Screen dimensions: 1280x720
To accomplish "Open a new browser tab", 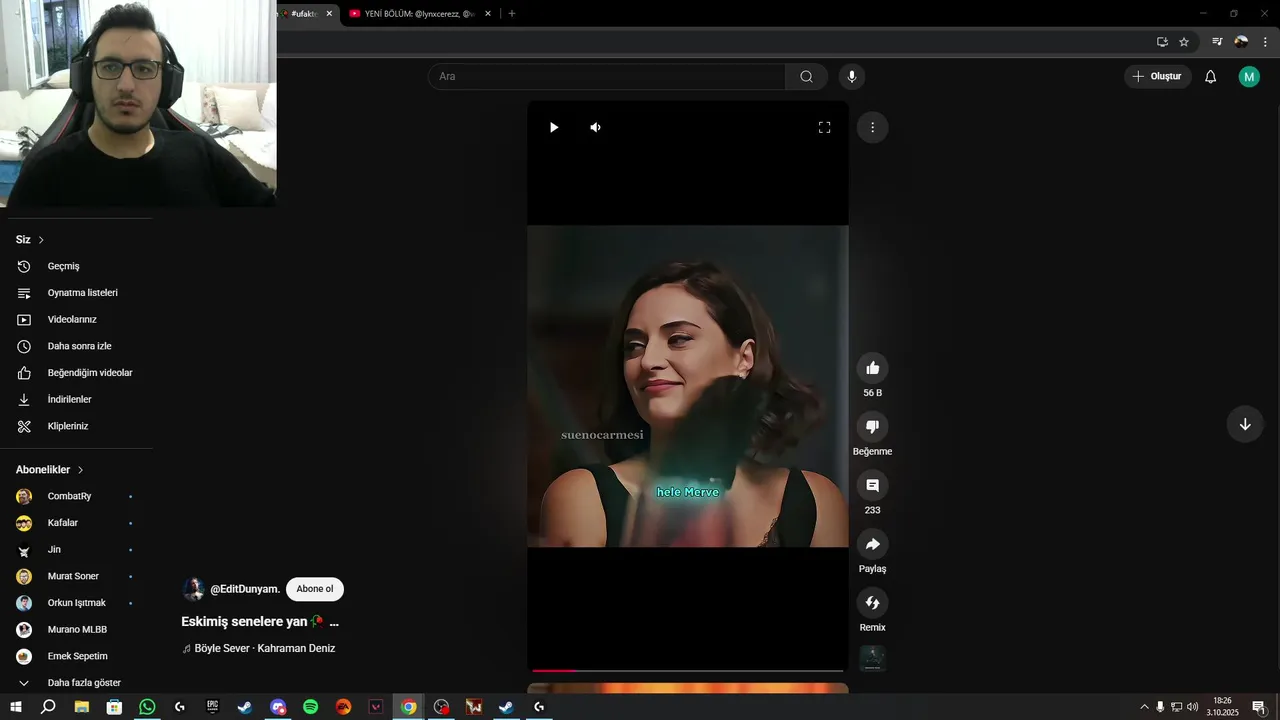I will pos(512,14).
